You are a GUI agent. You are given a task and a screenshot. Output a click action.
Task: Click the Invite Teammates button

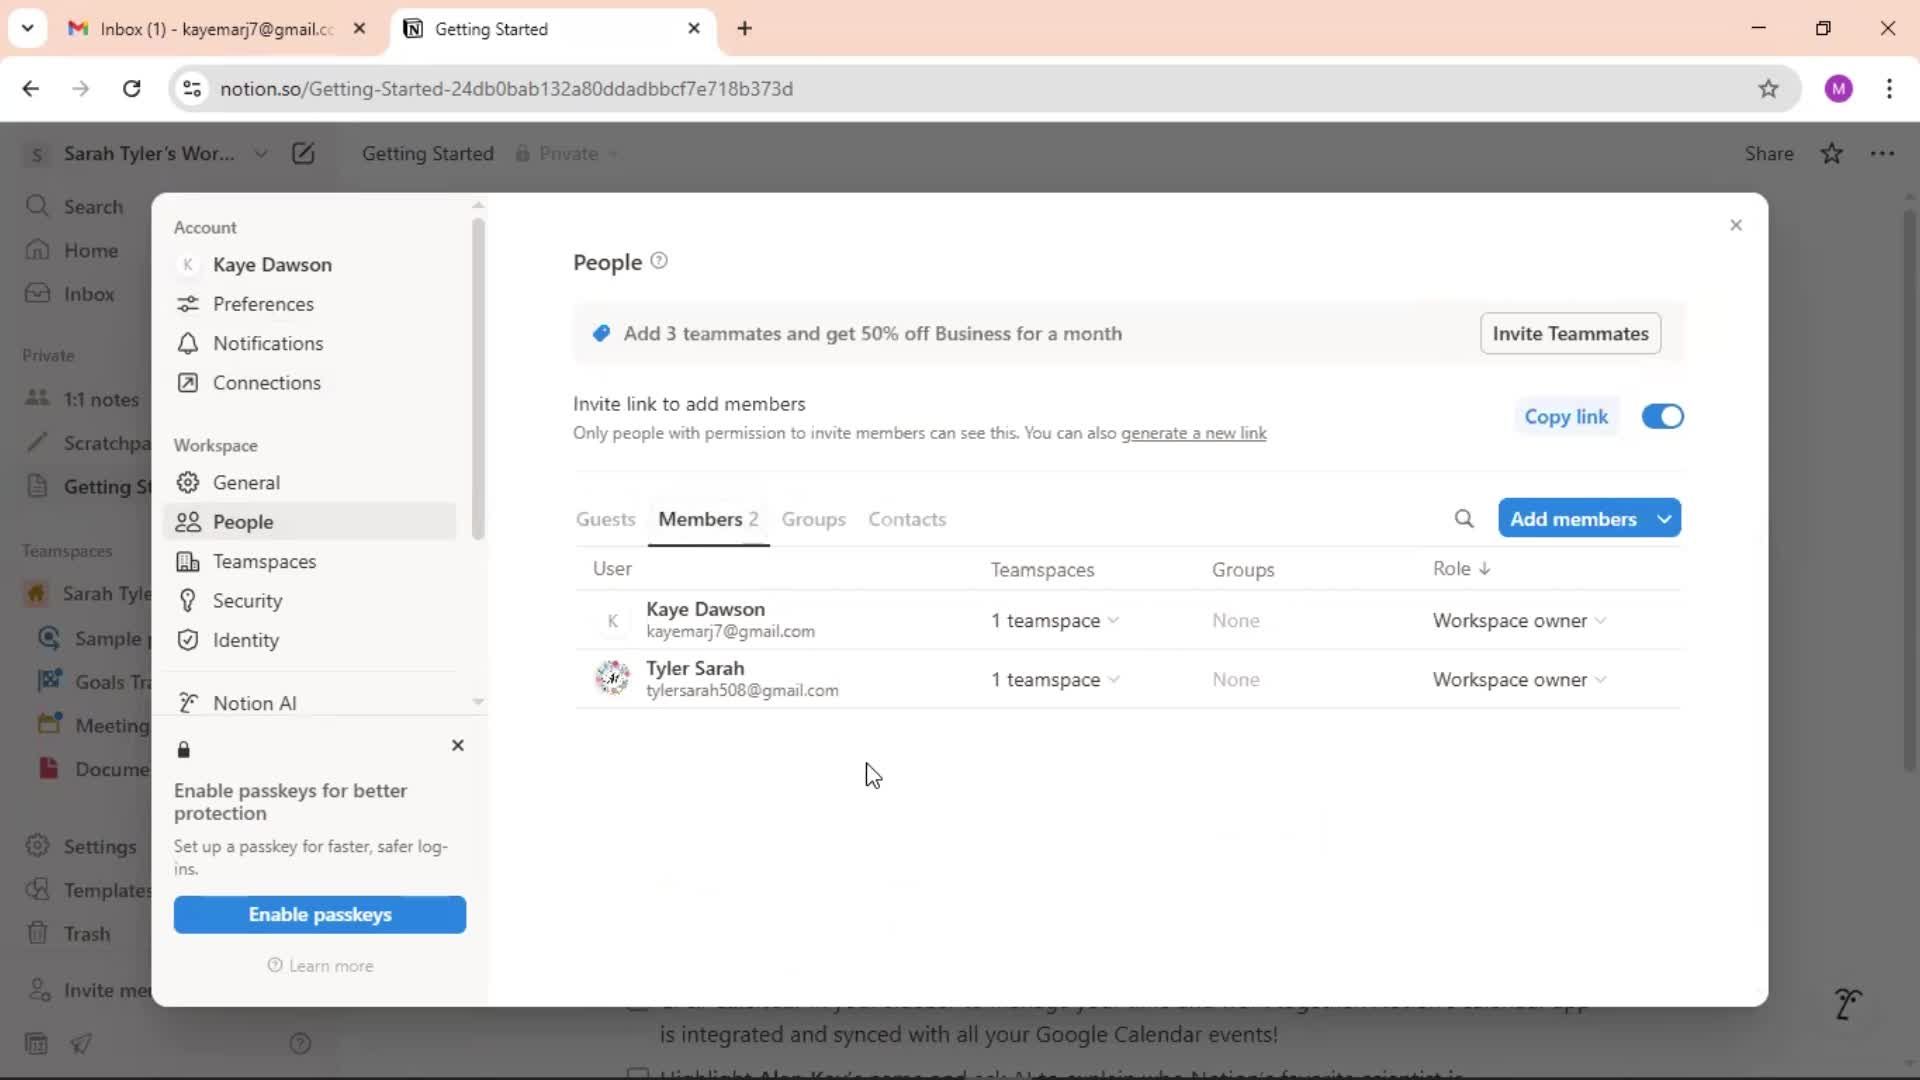(1570, 333)
